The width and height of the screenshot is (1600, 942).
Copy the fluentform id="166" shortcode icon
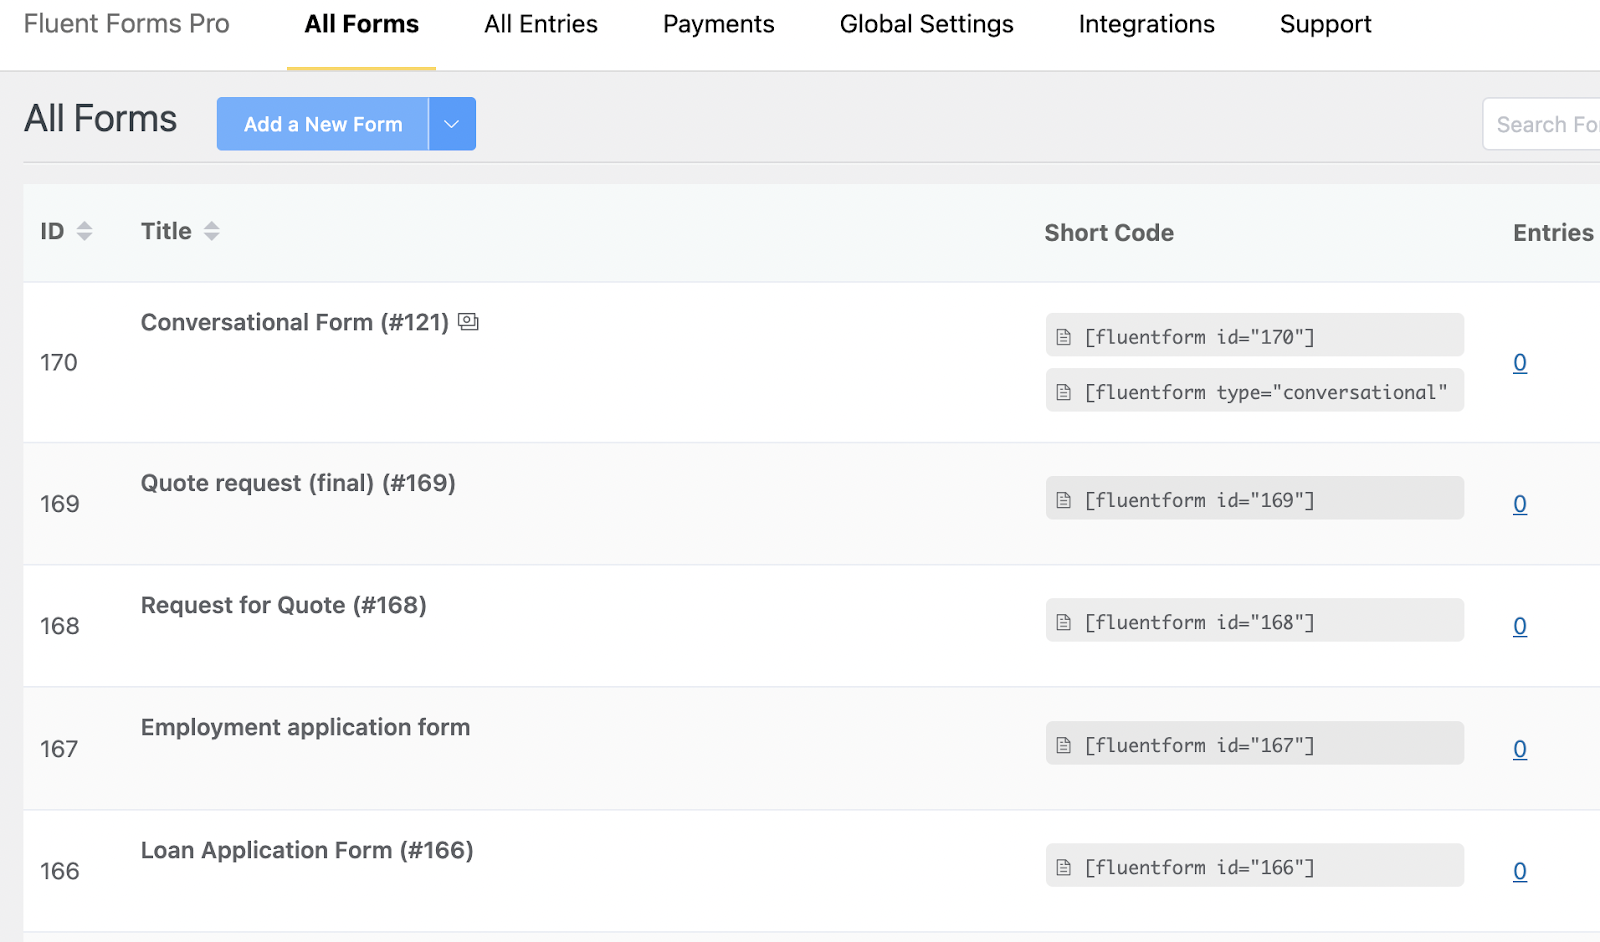pos(1064,867)
